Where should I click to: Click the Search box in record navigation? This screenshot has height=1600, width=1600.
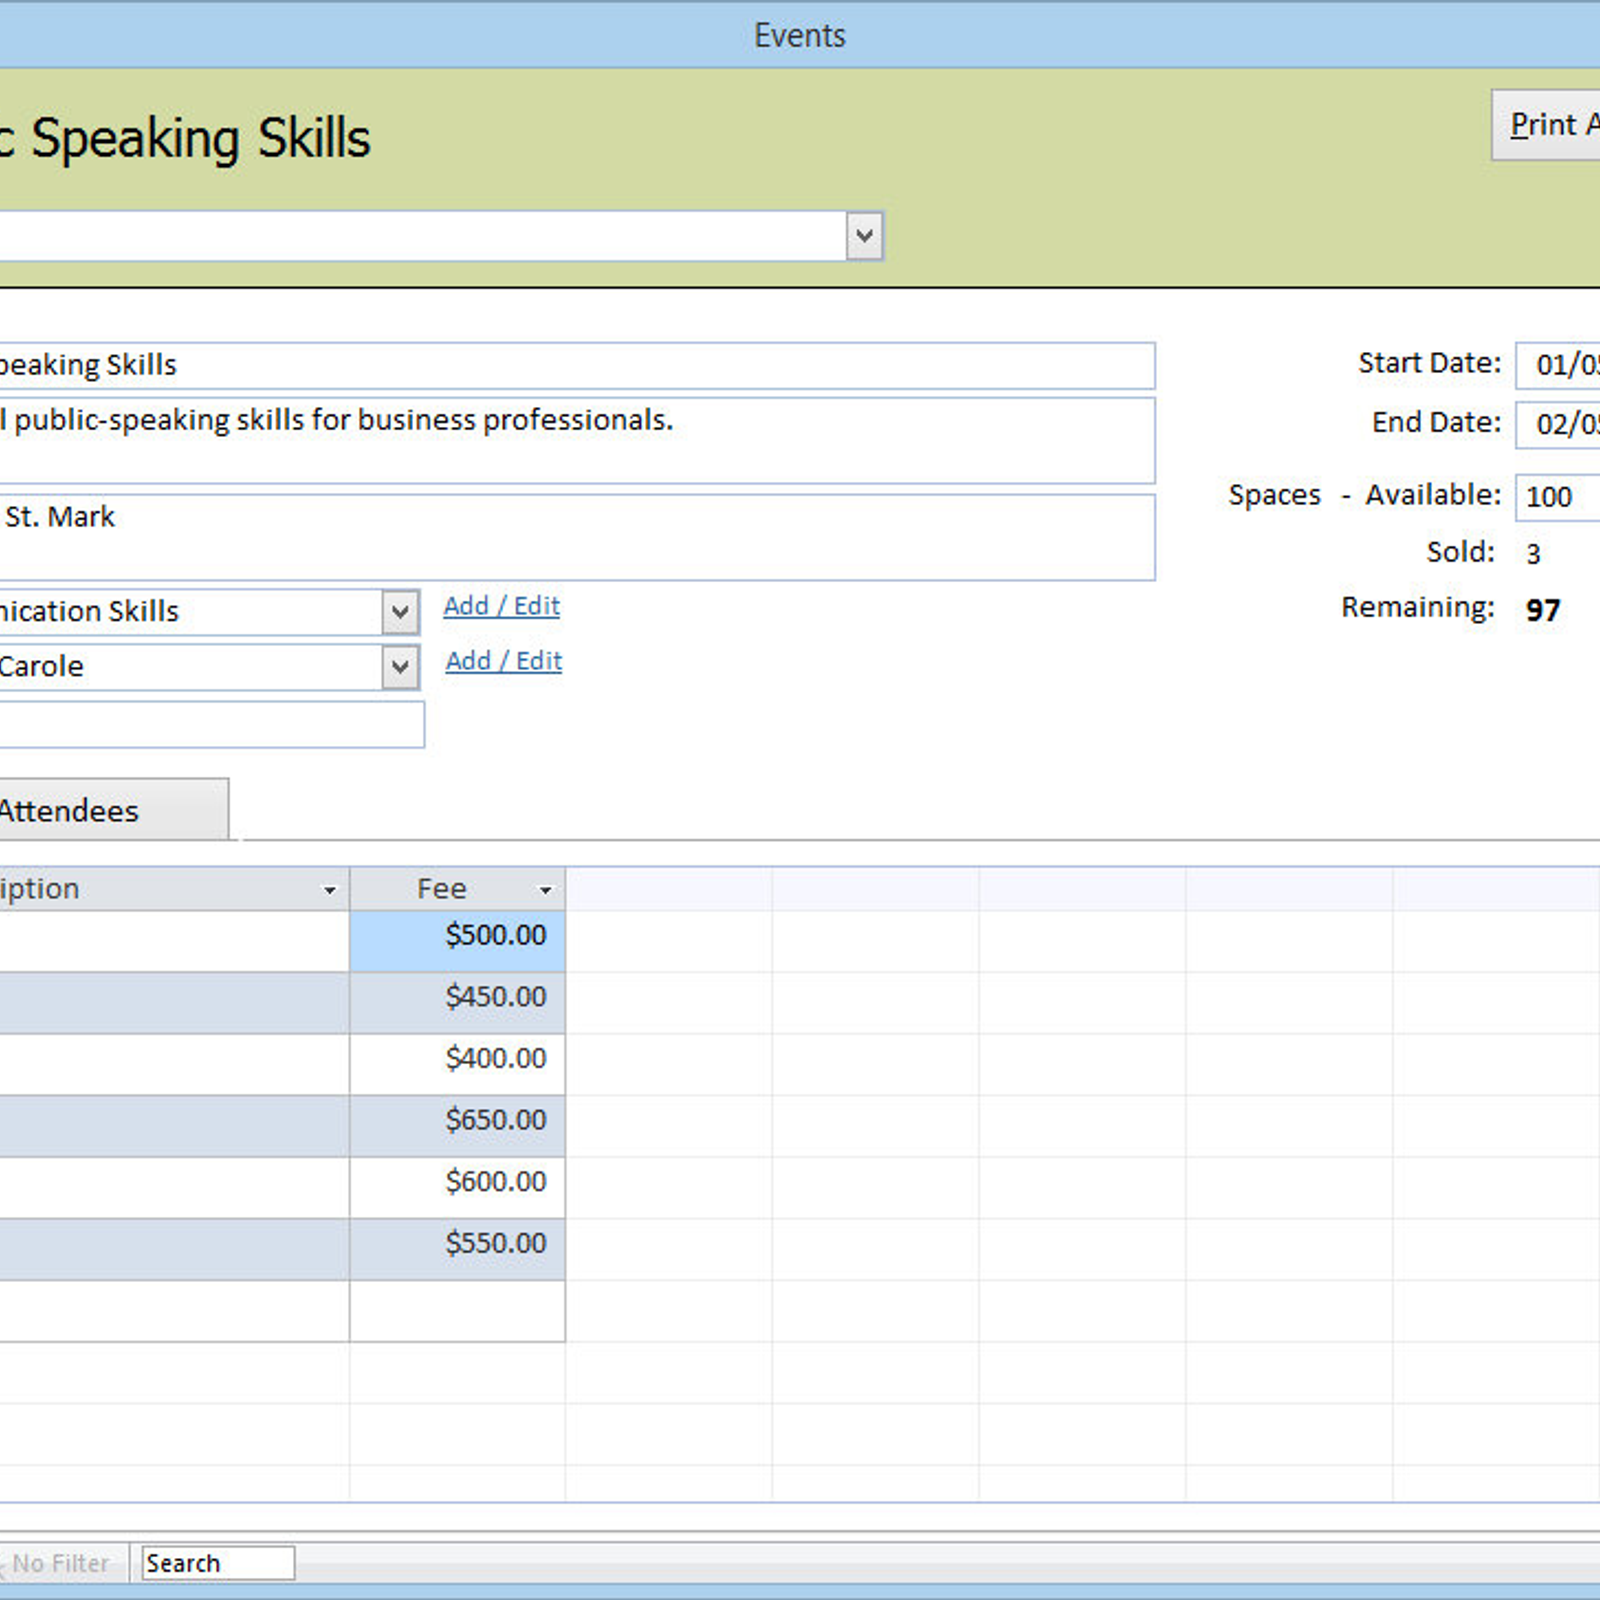[218, 1563]
